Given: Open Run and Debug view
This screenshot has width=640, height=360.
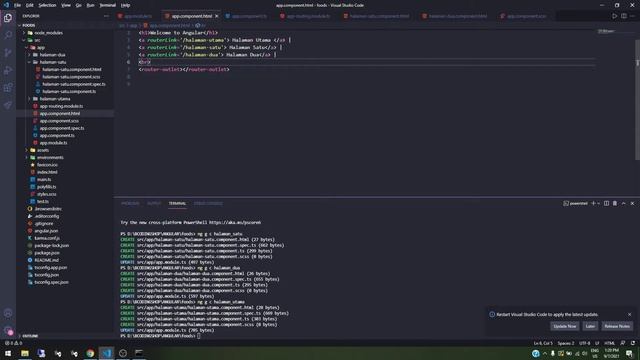Looking at the screenshot, I should (8, 70).
